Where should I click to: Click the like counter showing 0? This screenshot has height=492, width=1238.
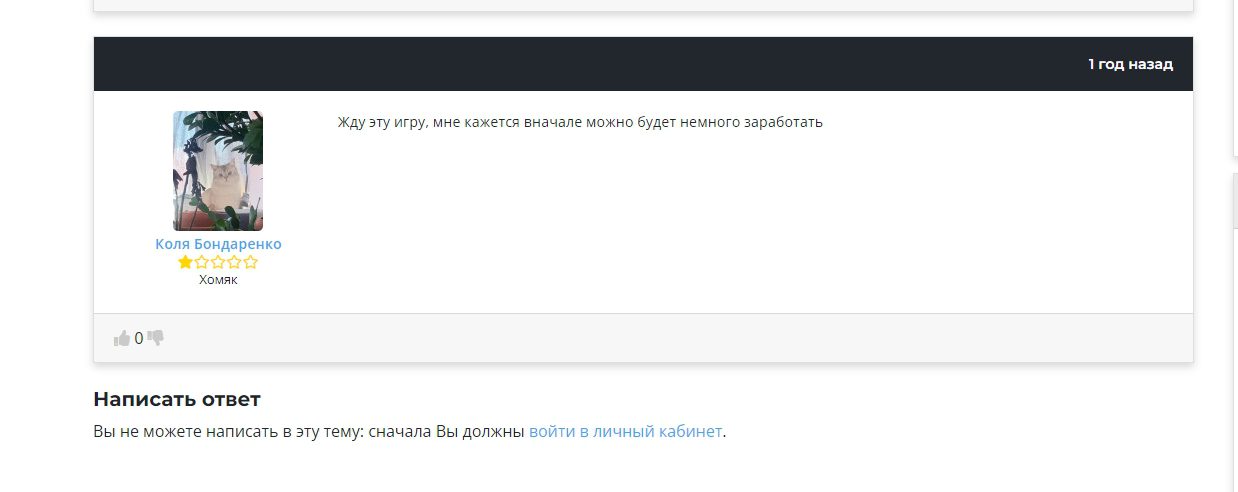[139, 338]
